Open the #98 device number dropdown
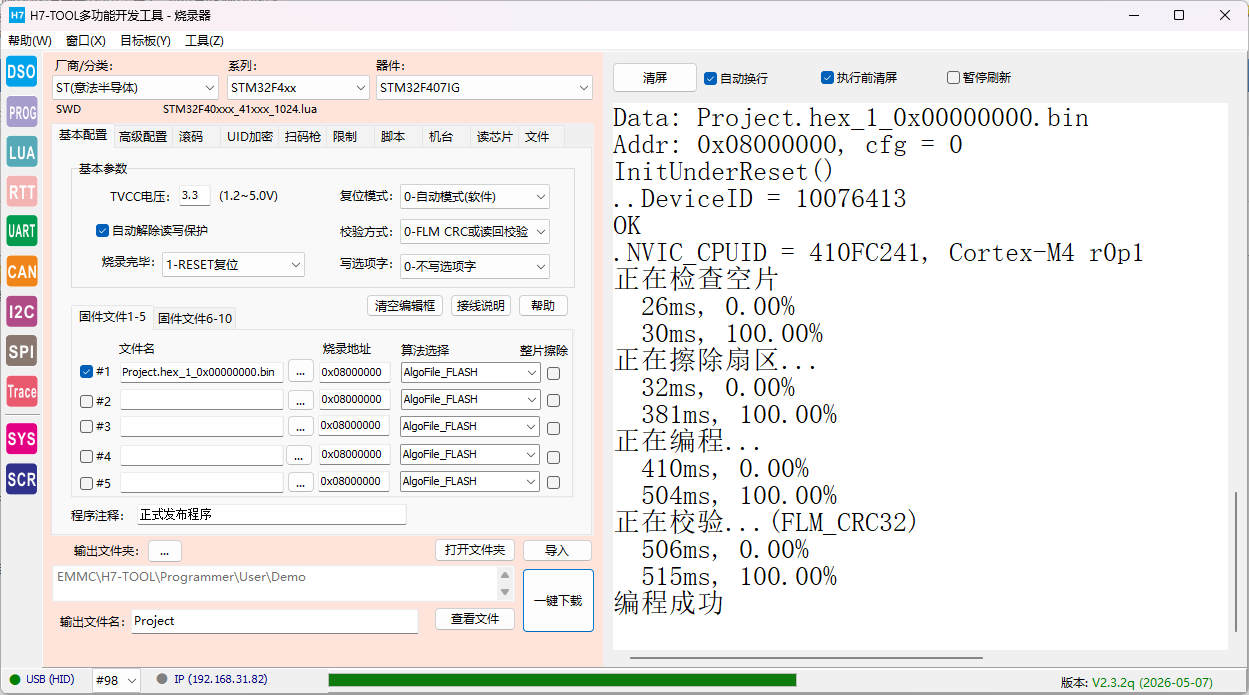 [116, 680]
